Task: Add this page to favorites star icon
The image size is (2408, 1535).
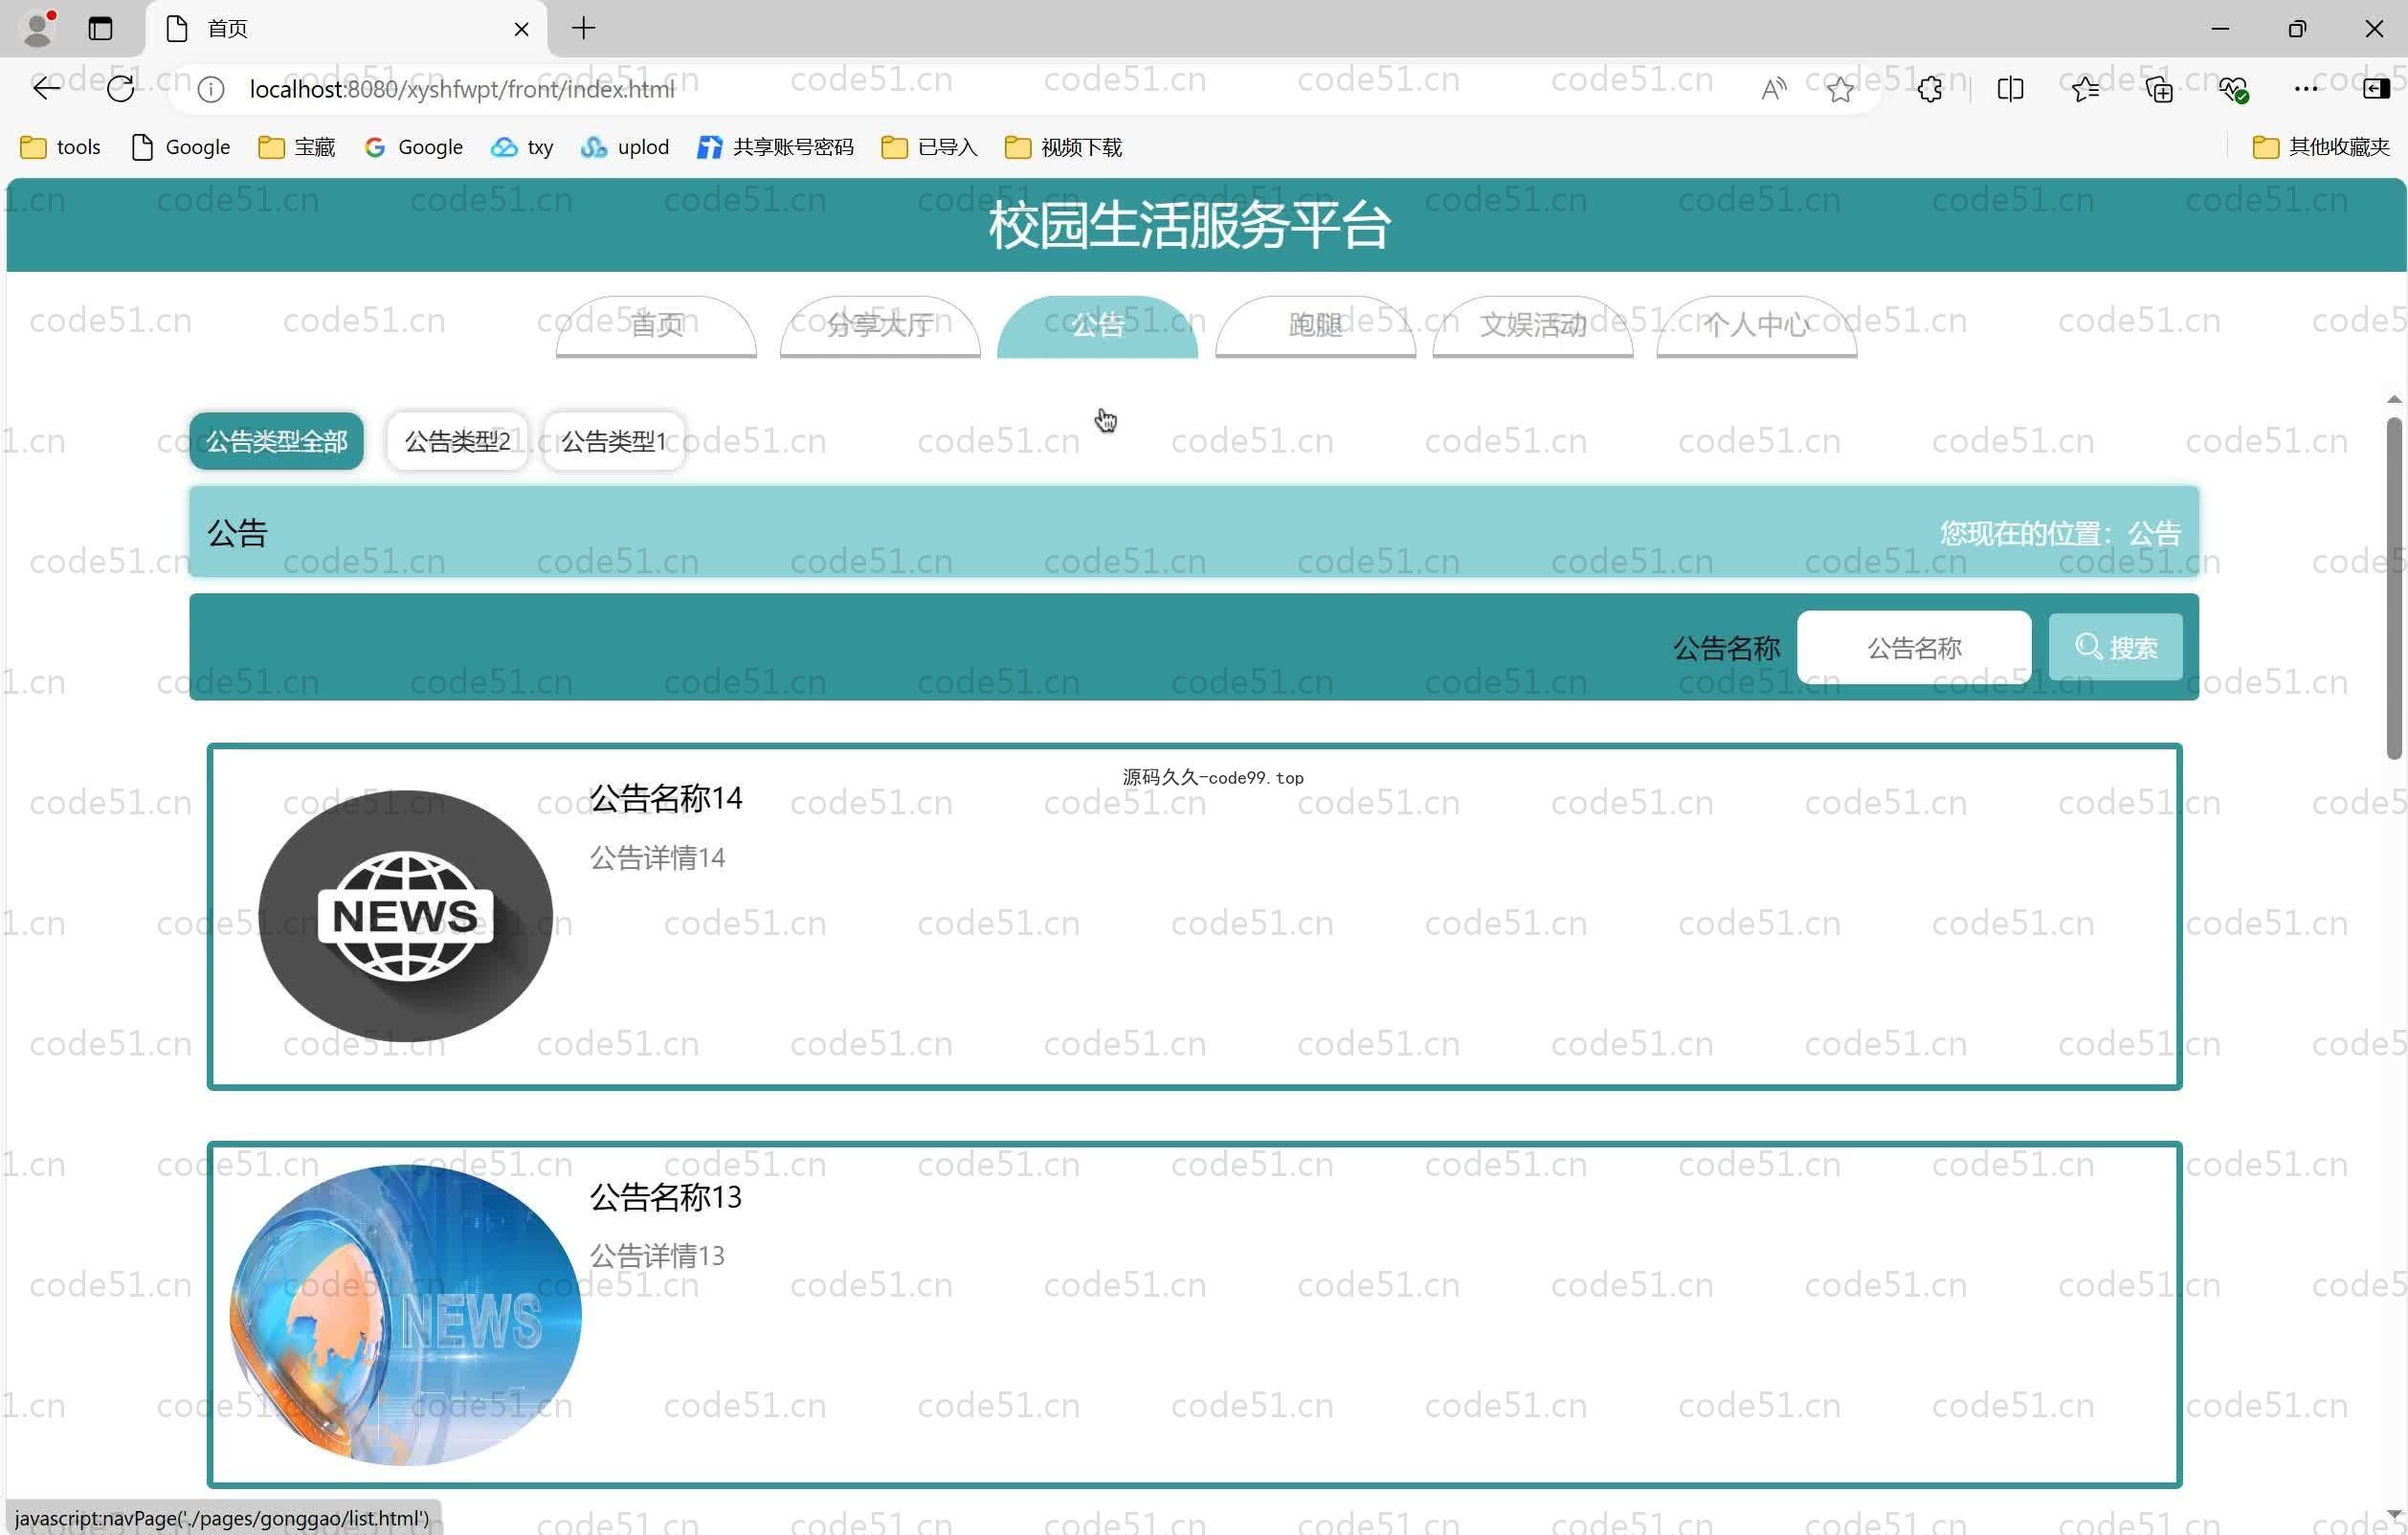Action: coord(1840,89)
